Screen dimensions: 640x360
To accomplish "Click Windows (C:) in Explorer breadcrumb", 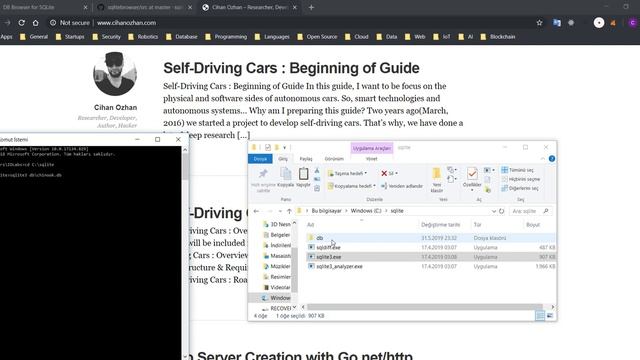I will tap(366, 211).
